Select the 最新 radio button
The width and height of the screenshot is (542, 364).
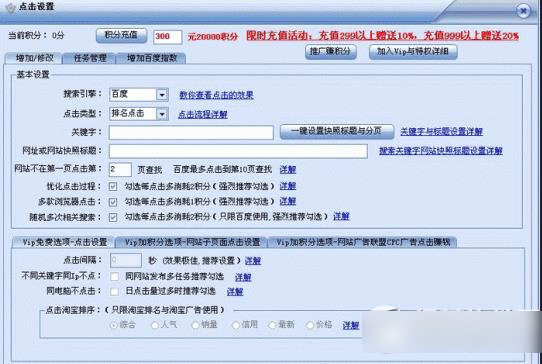click(272, 325)
